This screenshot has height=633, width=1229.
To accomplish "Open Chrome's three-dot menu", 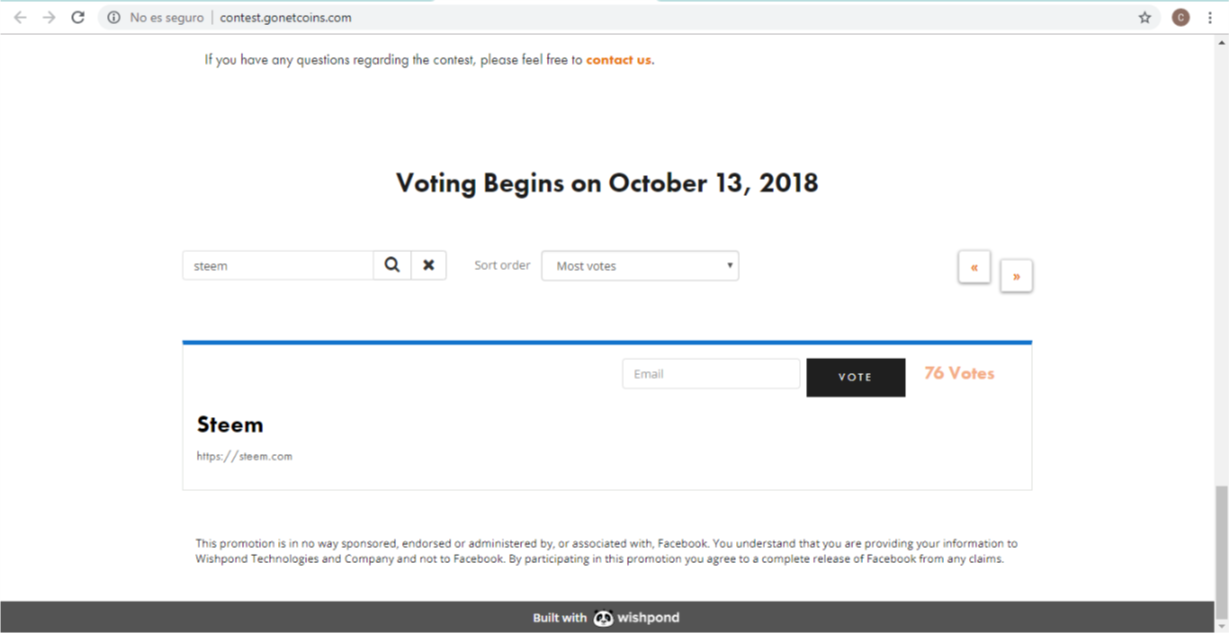I will coord(1210,17).
